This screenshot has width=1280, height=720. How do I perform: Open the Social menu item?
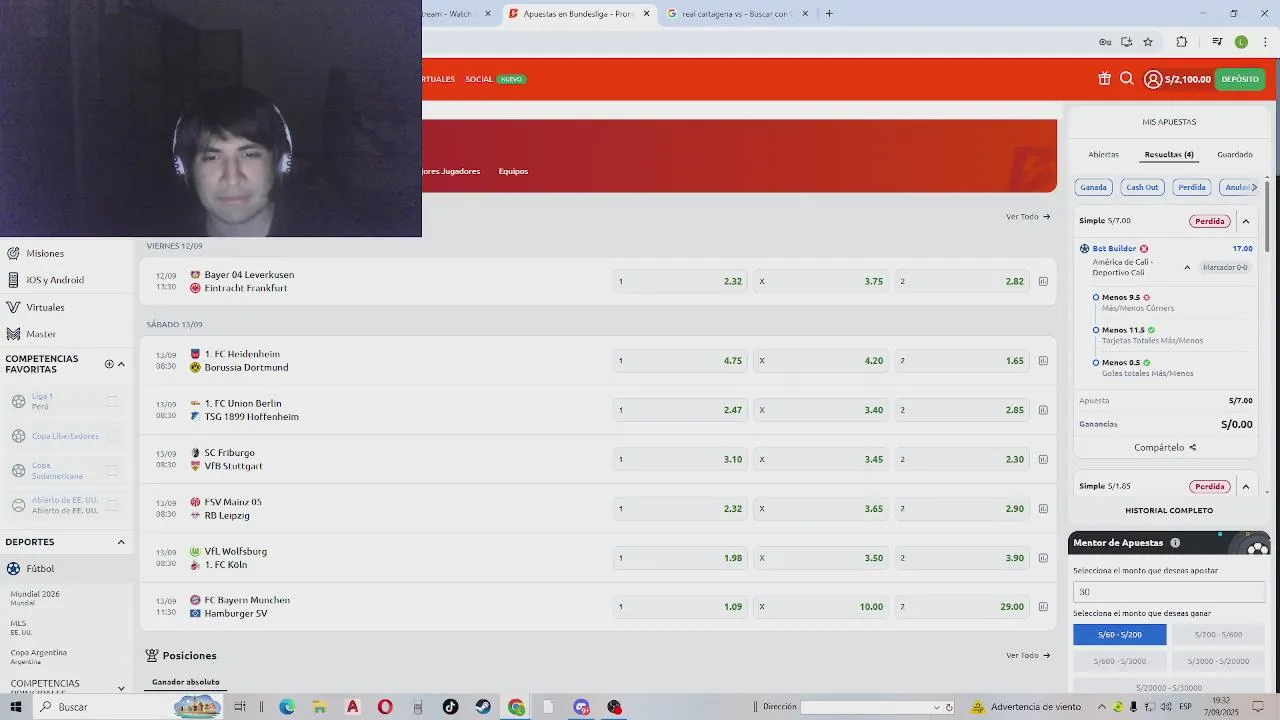point(479,79)
